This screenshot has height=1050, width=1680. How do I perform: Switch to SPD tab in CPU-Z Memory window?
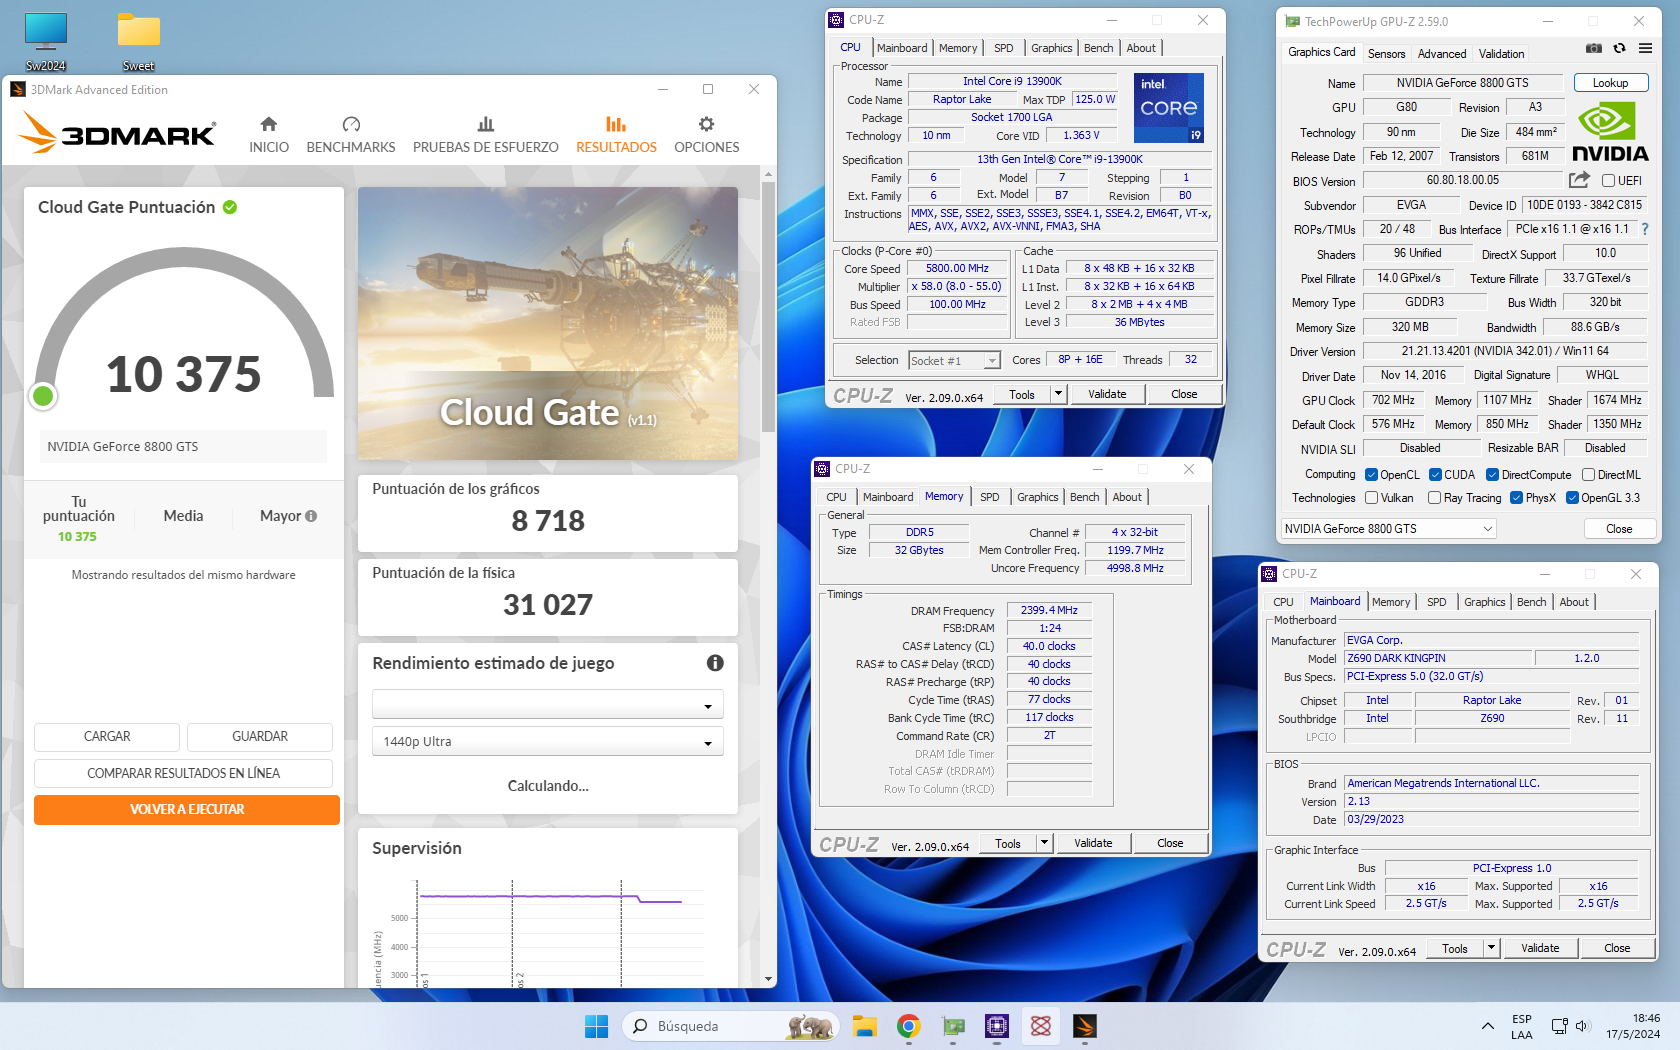989,497
